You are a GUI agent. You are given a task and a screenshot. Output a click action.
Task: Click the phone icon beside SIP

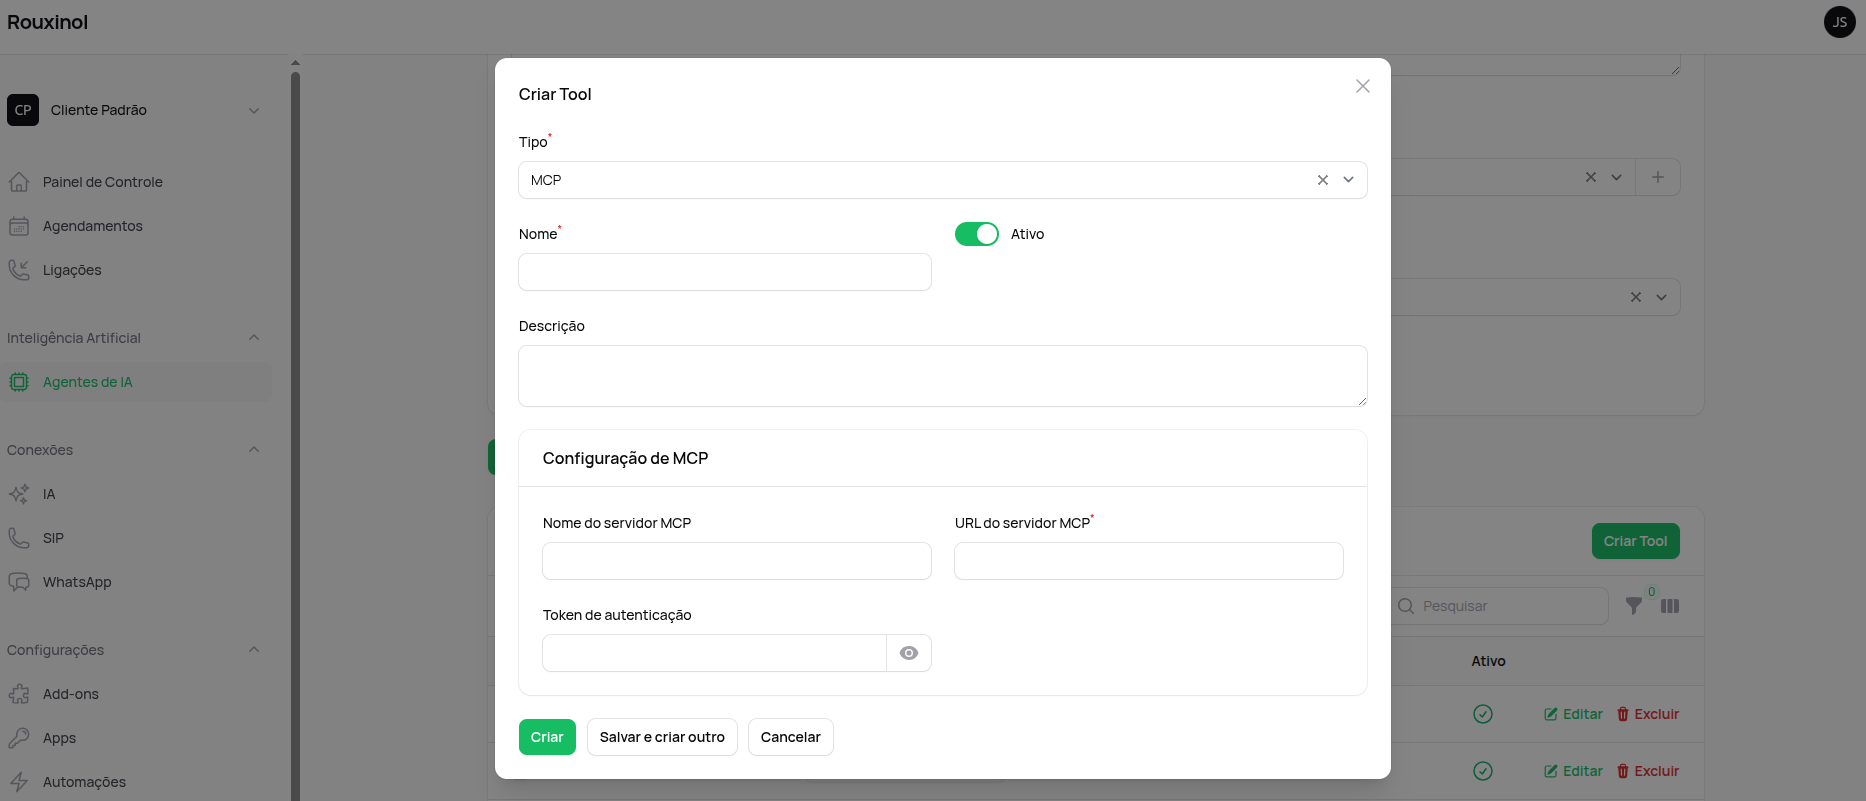pyautogui.click(x=19, y=538)
